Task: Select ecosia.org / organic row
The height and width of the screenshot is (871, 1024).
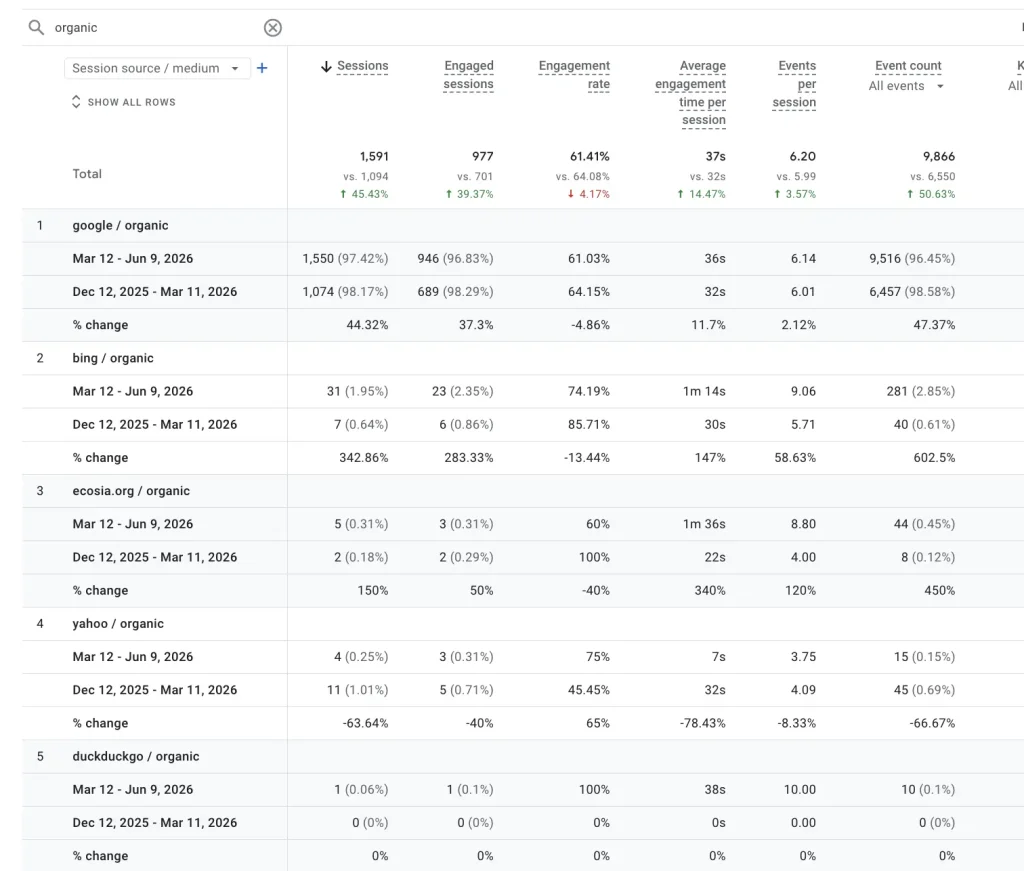Action: click(x=131, y=491)
